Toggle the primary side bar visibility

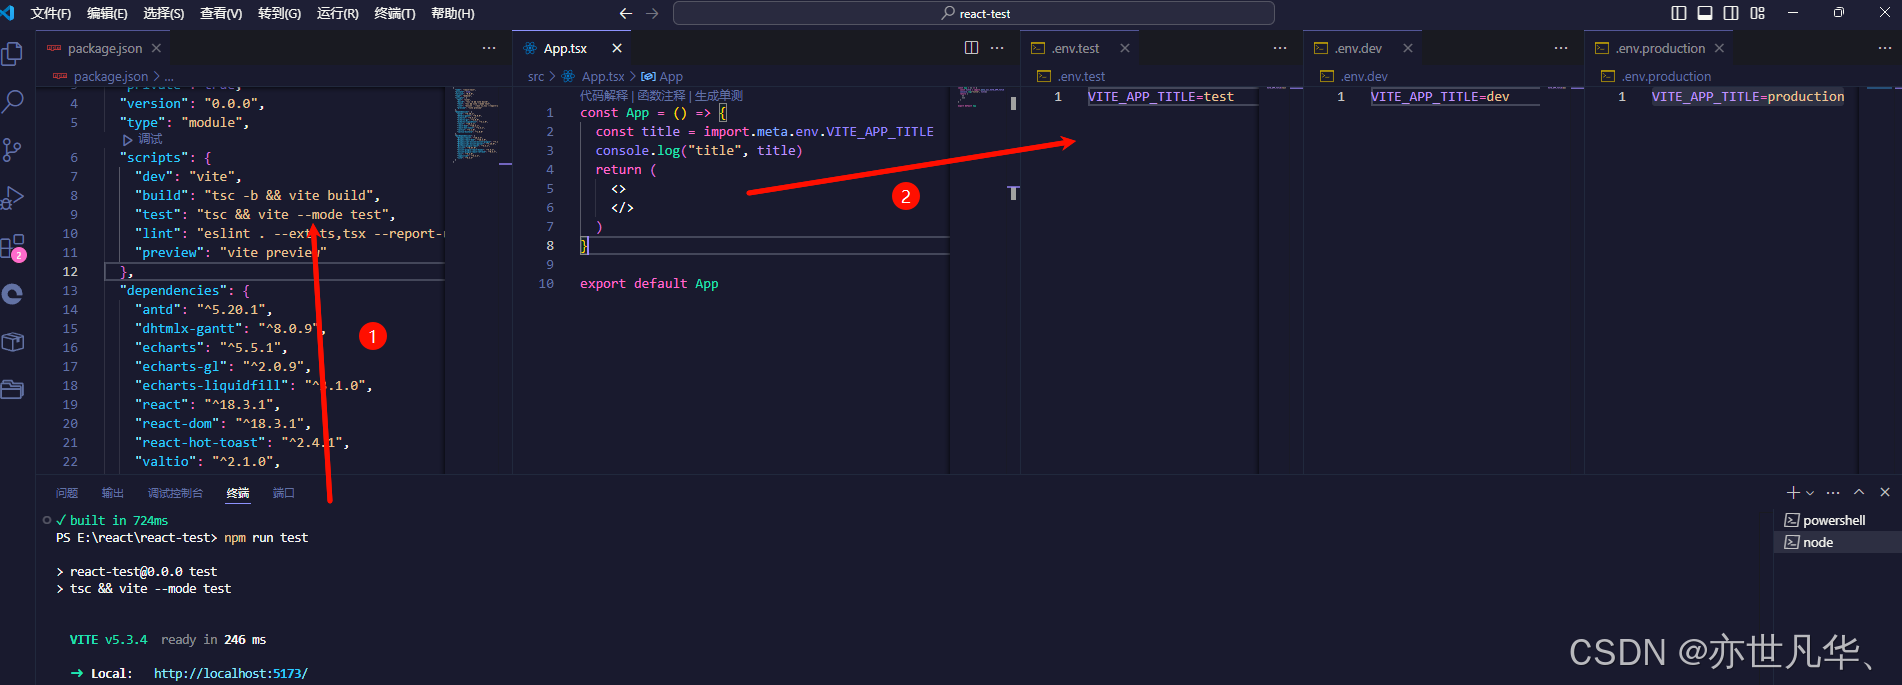coord(1679,13)
